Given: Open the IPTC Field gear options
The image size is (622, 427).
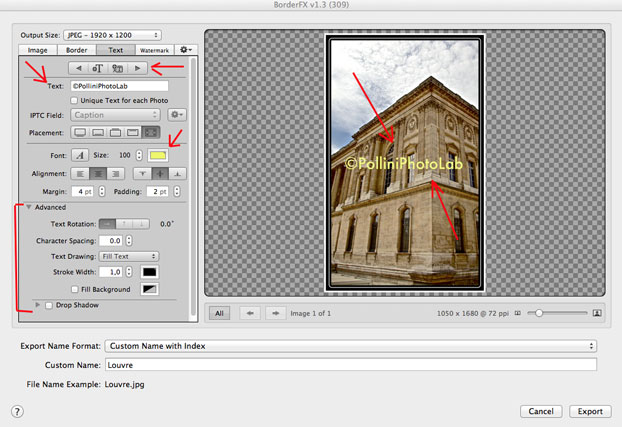Looking at the screenshot, I should [177, 115].
